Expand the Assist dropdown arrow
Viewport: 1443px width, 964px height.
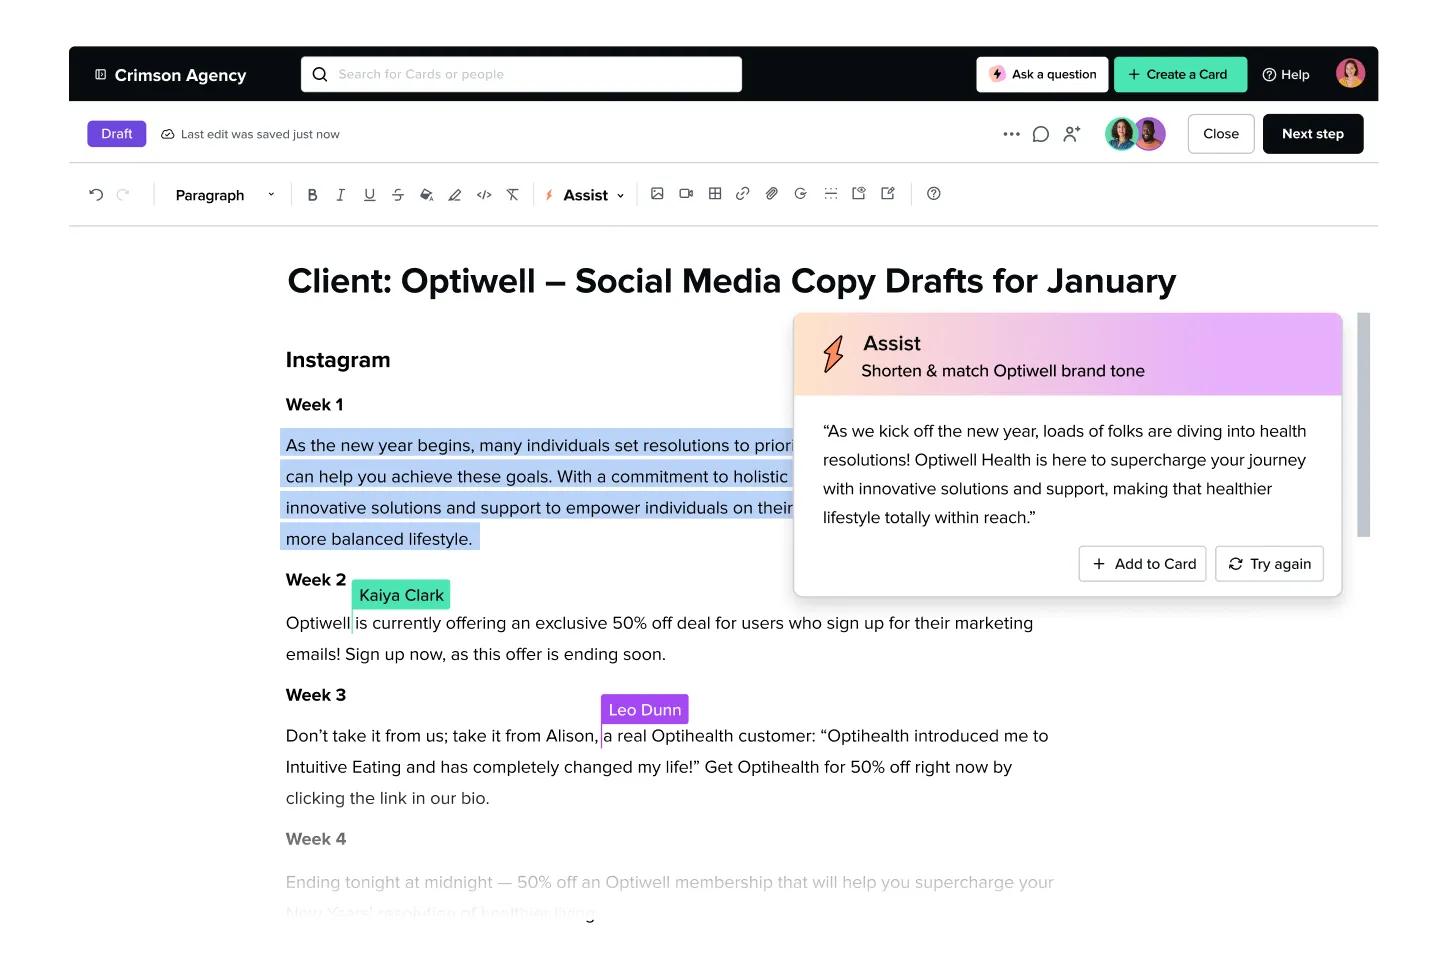[x=620, y=195]
